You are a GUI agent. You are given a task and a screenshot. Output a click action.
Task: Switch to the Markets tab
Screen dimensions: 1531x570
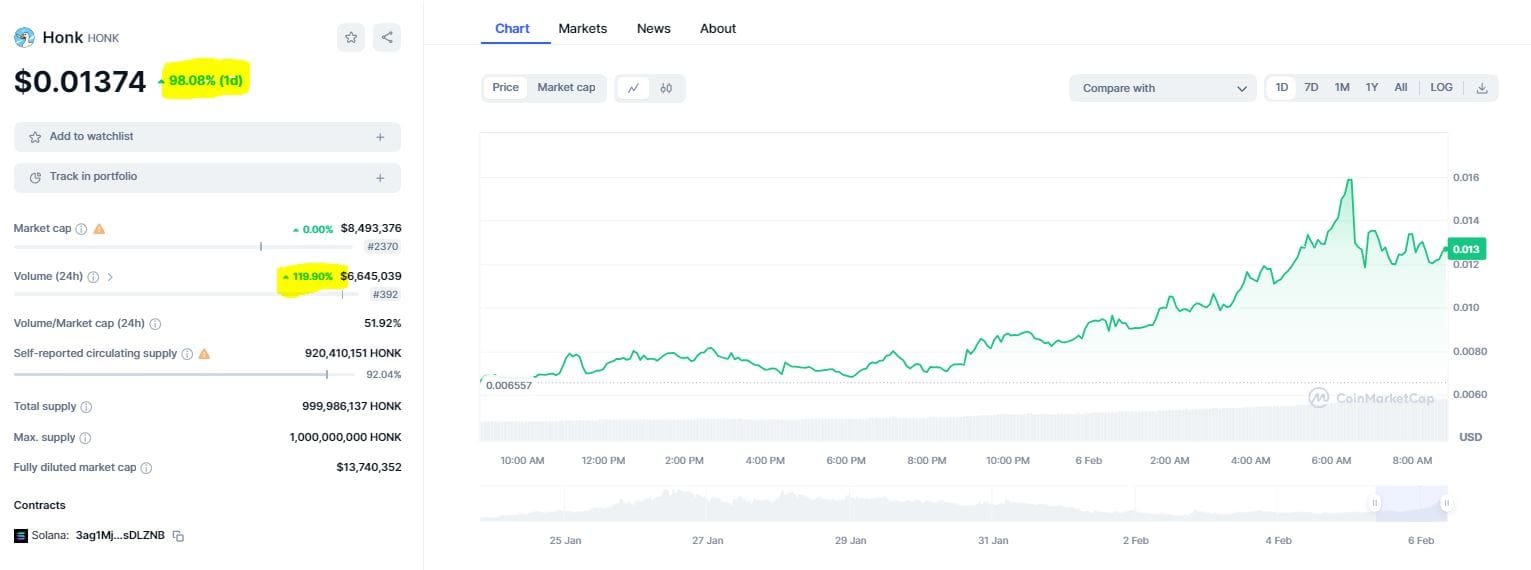[582, 29]
